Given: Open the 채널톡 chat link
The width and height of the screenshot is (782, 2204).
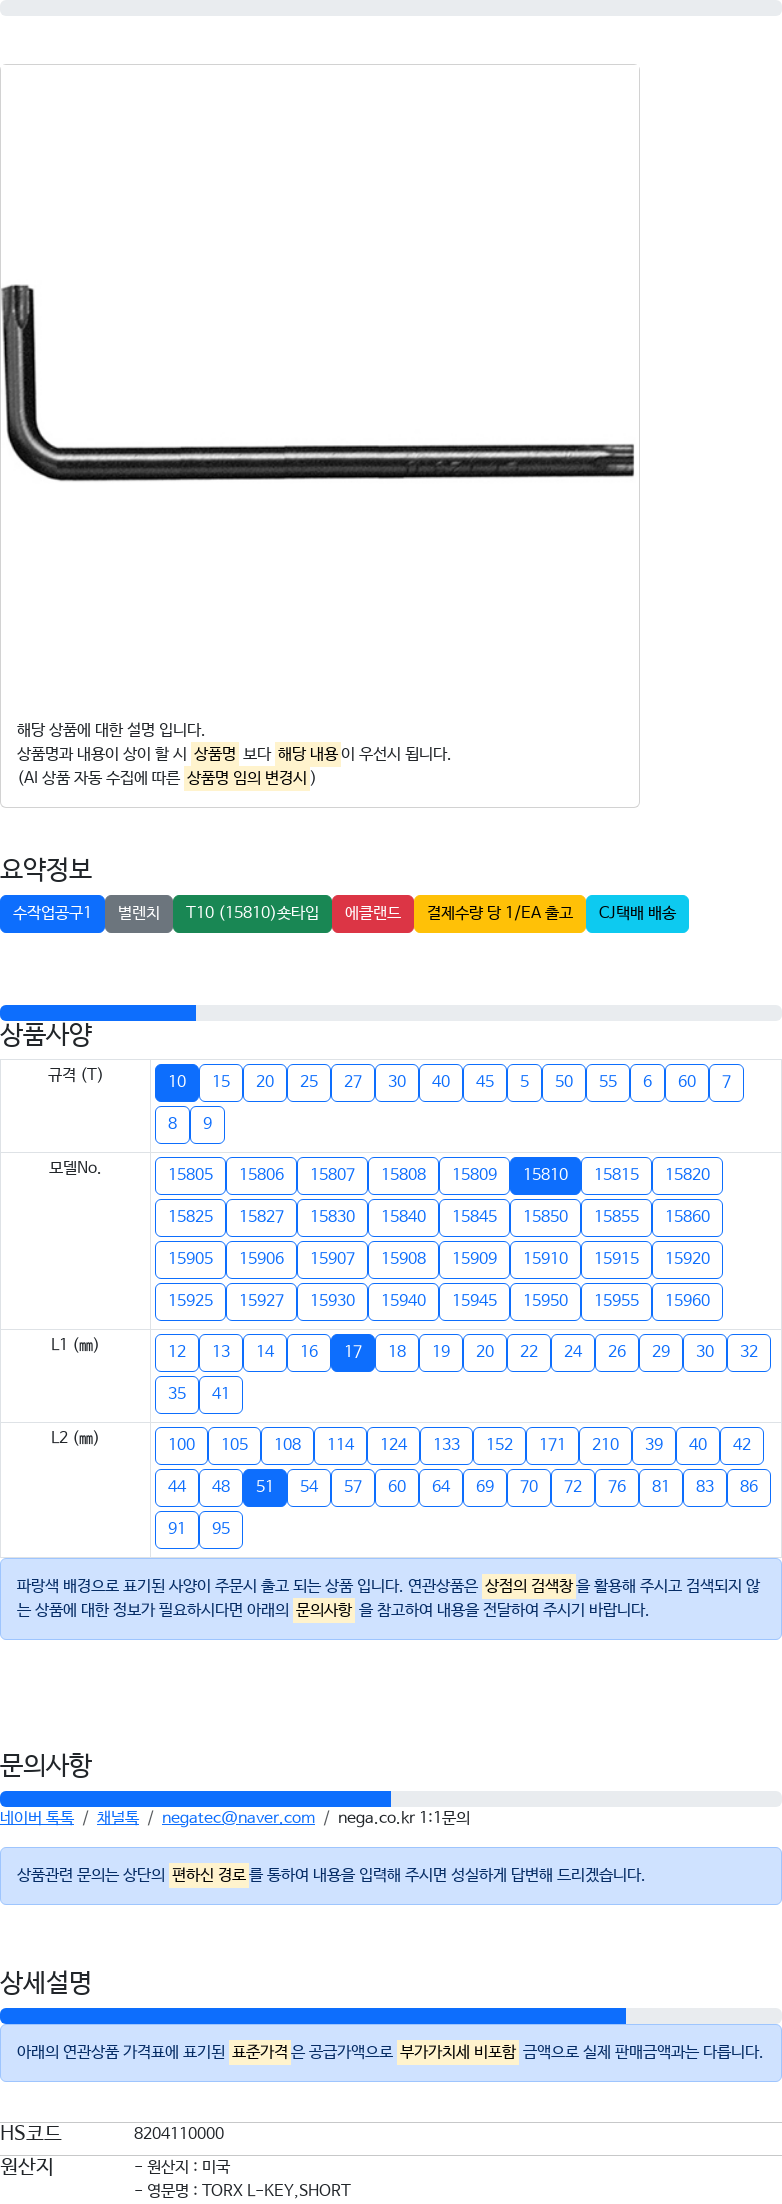Looking at the screenshot, I should pos(118,1818).
